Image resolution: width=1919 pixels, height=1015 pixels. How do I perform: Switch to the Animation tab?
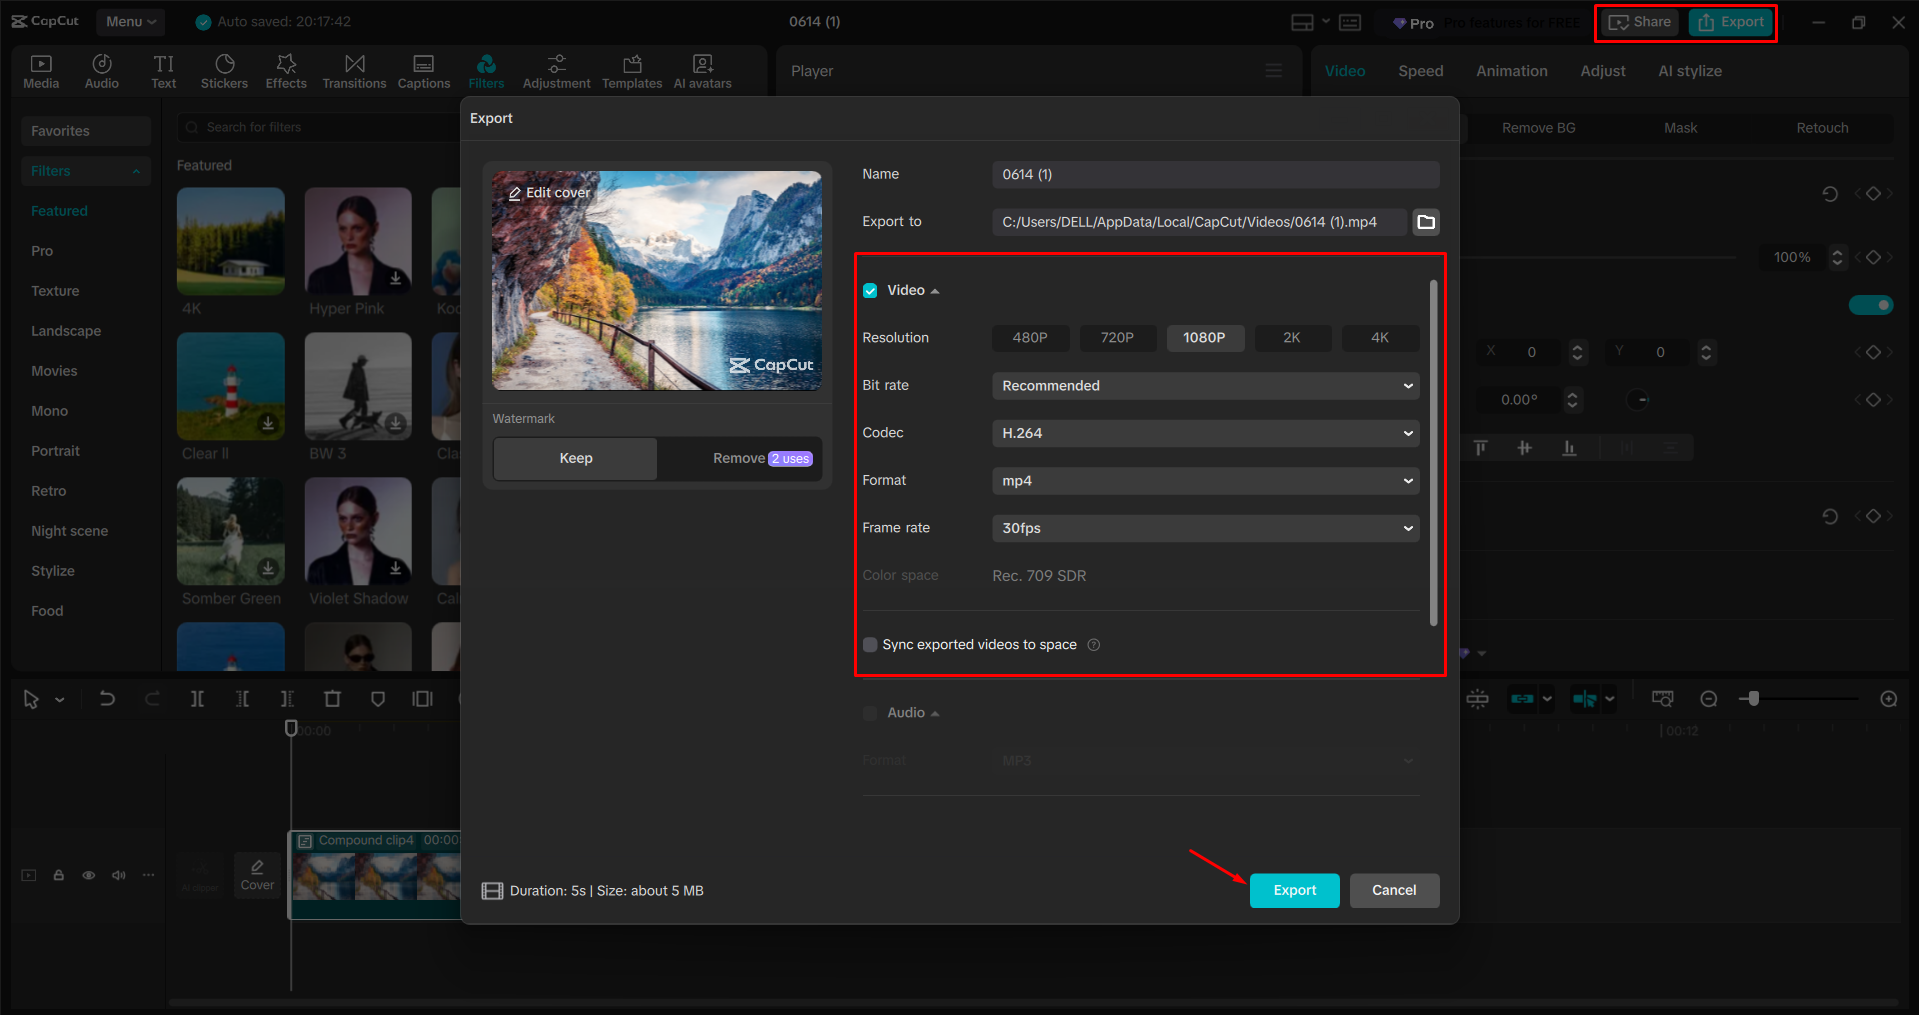(x=1511, y=70)
